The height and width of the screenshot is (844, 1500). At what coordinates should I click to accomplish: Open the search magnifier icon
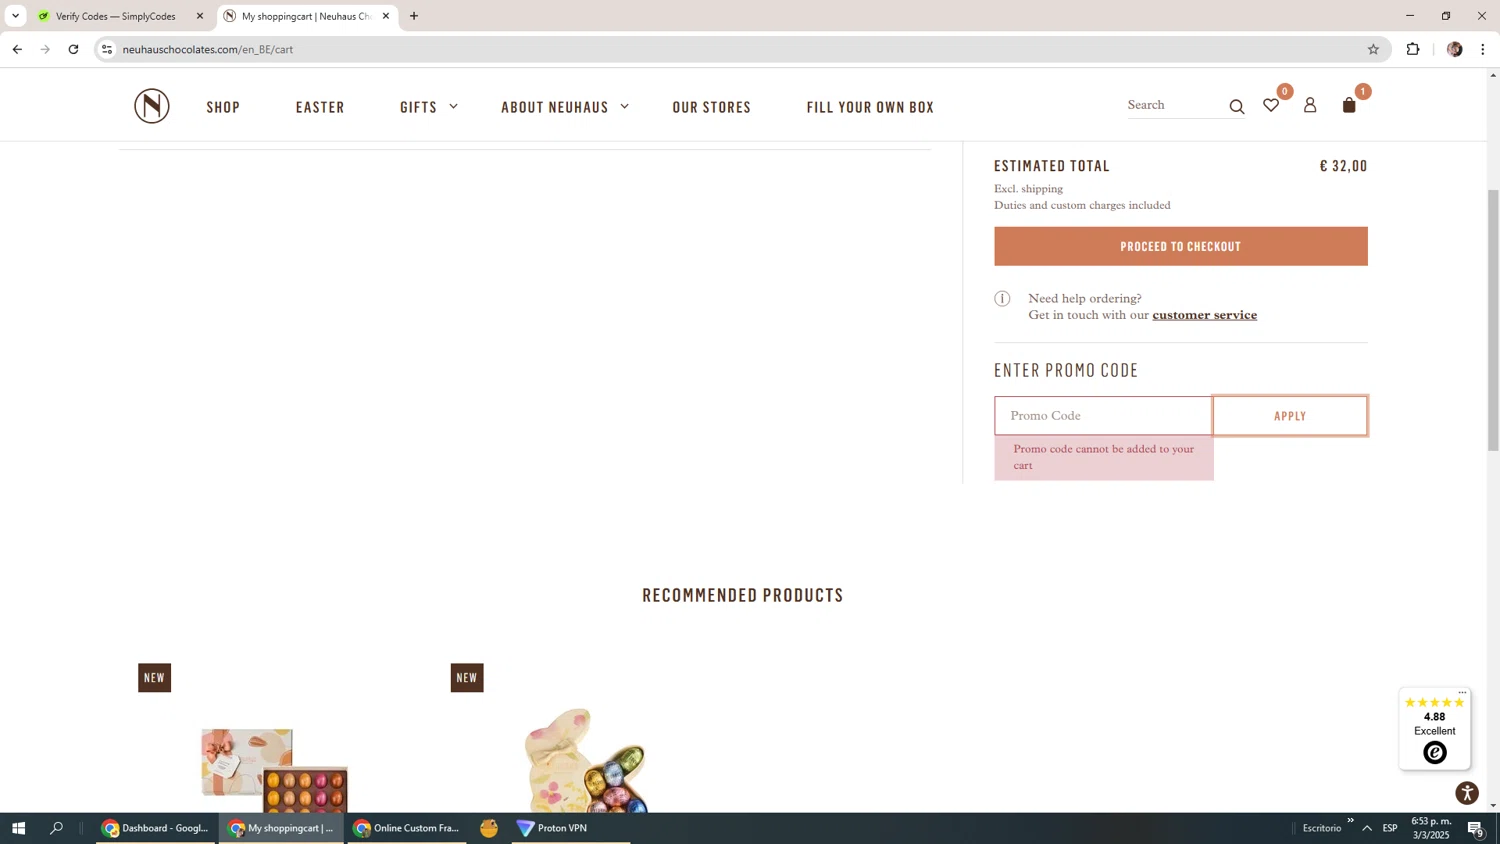click(x=1237, y=107)
